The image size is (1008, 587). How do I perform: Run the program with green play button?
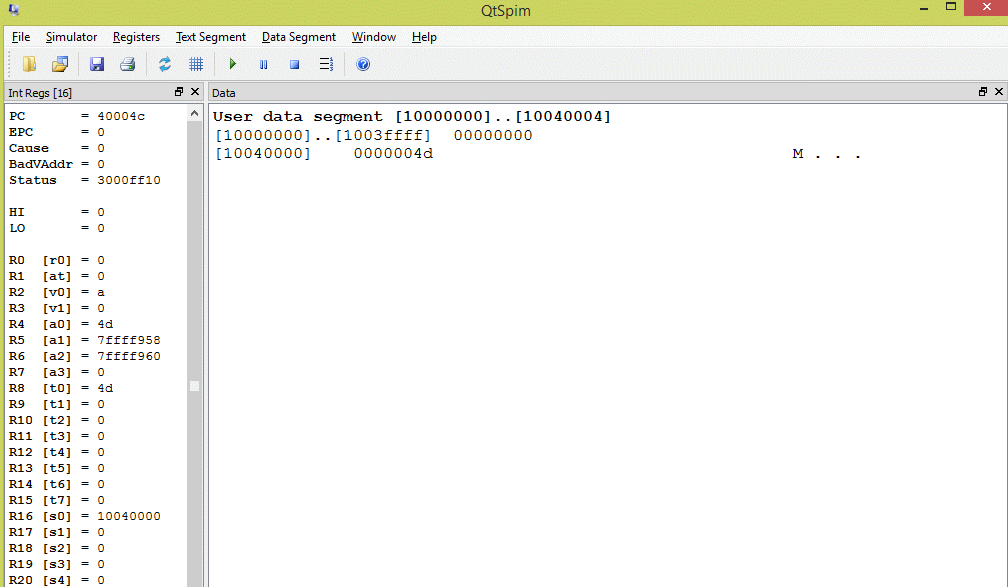233,64
